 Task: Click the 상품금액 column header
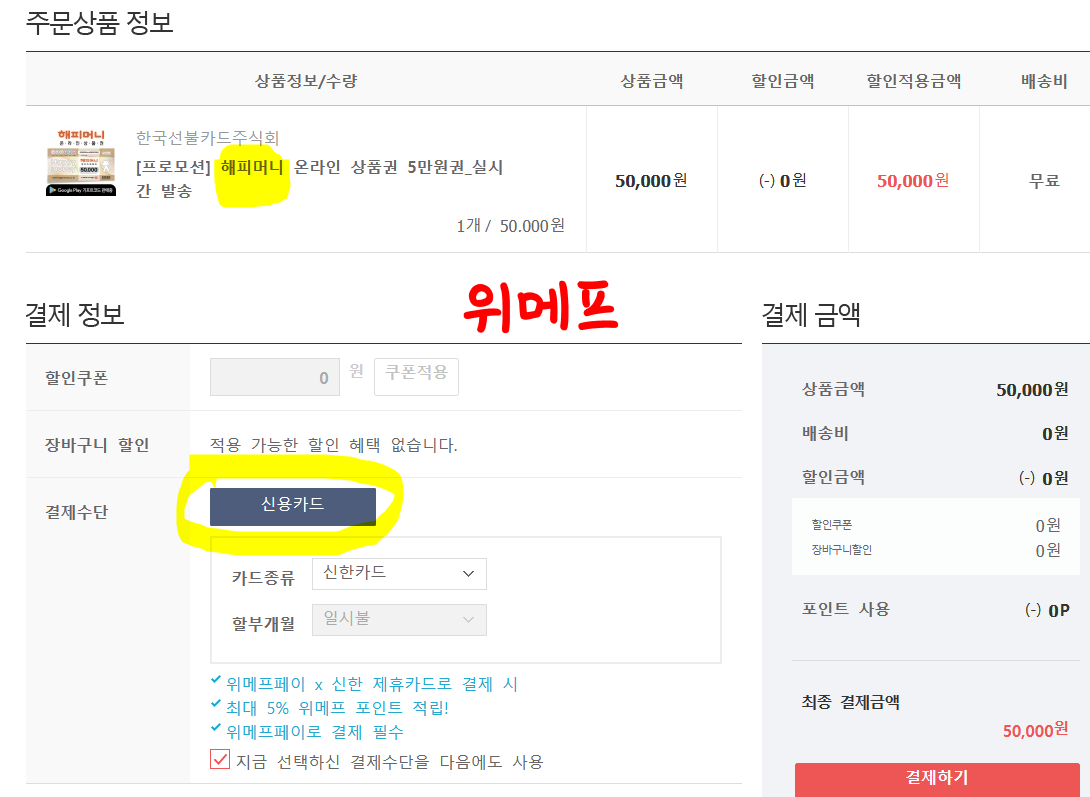[651, 81]
